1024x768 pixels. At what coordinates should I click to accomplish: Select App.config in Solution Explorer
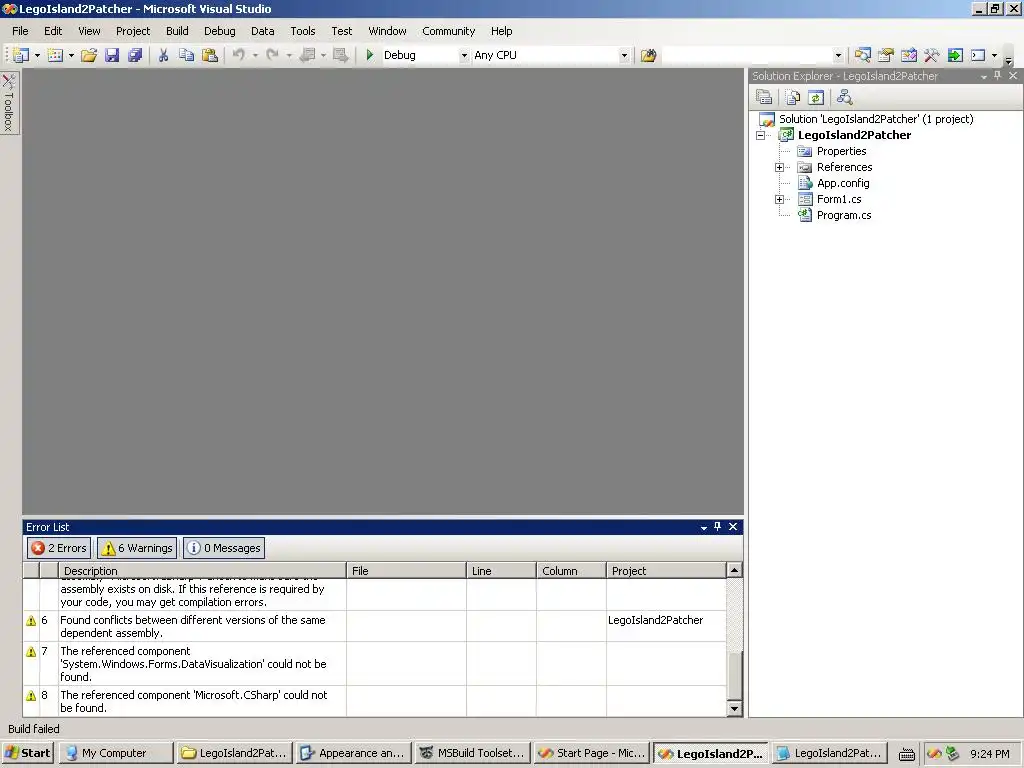843,184
